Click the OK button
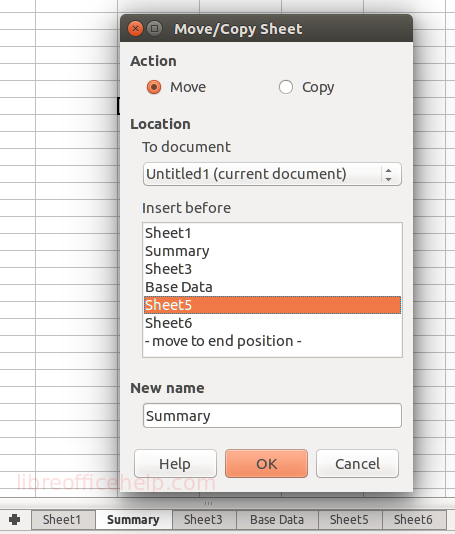Viewport: 455px width, 534px height. 266,464
